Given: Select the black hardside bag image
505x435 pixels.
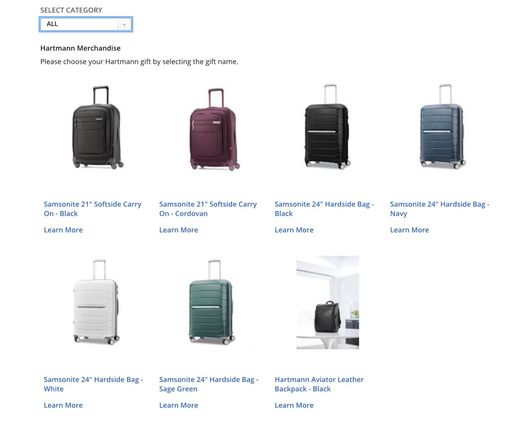Looking at the screenshot, I should tap(327, 126).
